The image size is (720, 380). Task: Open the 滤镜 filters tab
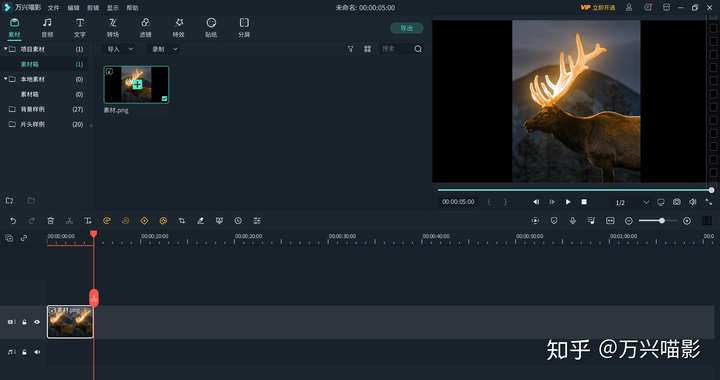tap(145, 28)
